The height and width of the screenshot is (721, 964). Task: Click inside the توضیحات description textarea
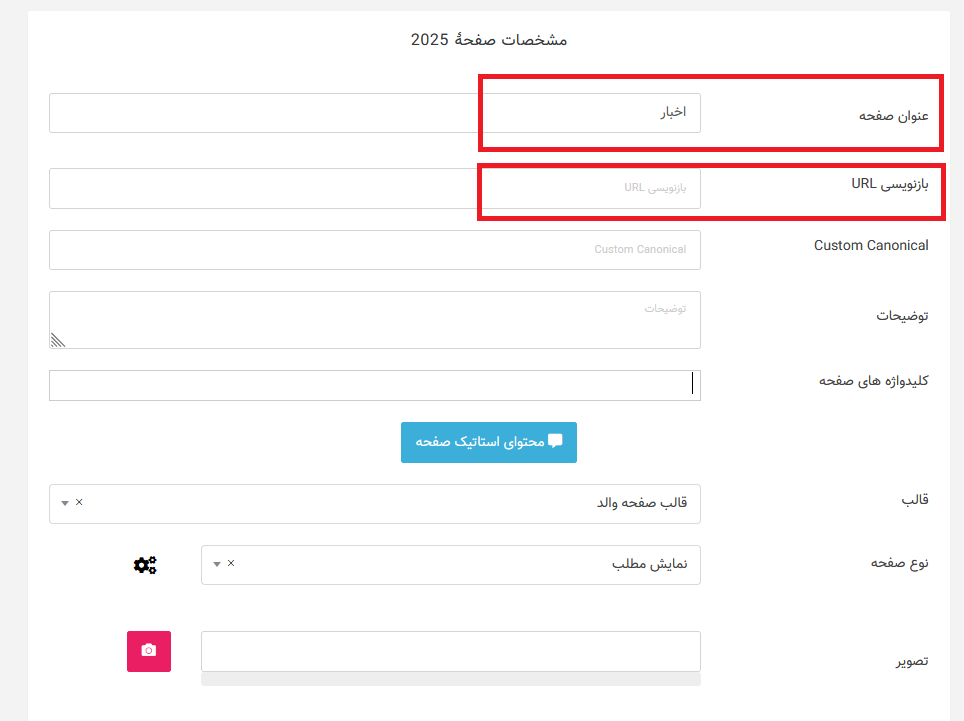coord(400,318)
